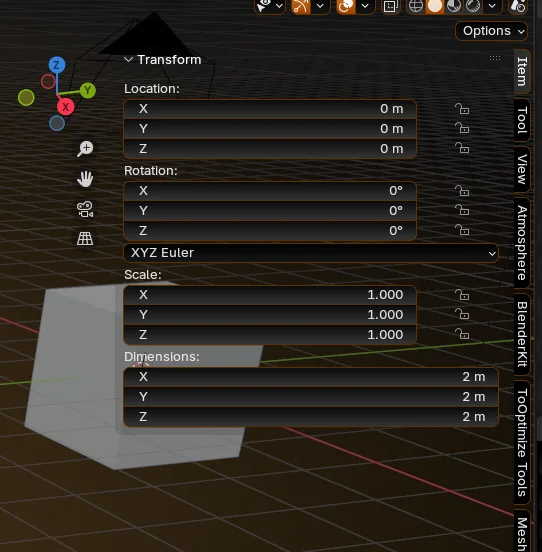
Task: Click the red X axis gizmo
Action: coord(66,107)
